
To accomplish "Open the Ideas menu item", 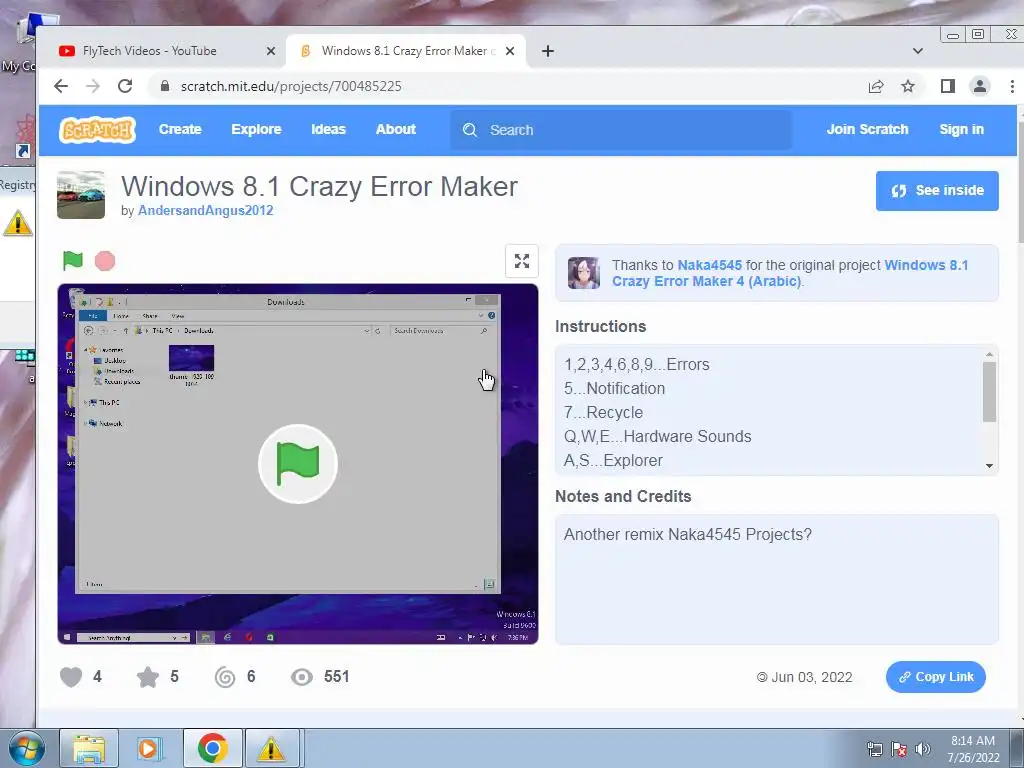I will [328, 129].
